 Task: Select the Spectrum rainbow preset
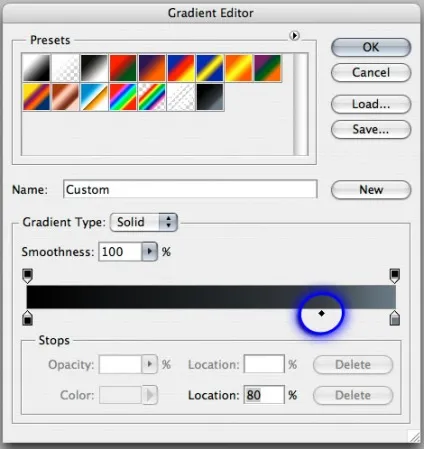123,97
